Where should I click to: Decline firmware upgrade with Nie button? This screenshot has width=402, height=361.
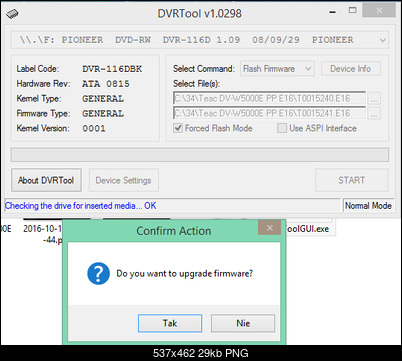[243, 323]
